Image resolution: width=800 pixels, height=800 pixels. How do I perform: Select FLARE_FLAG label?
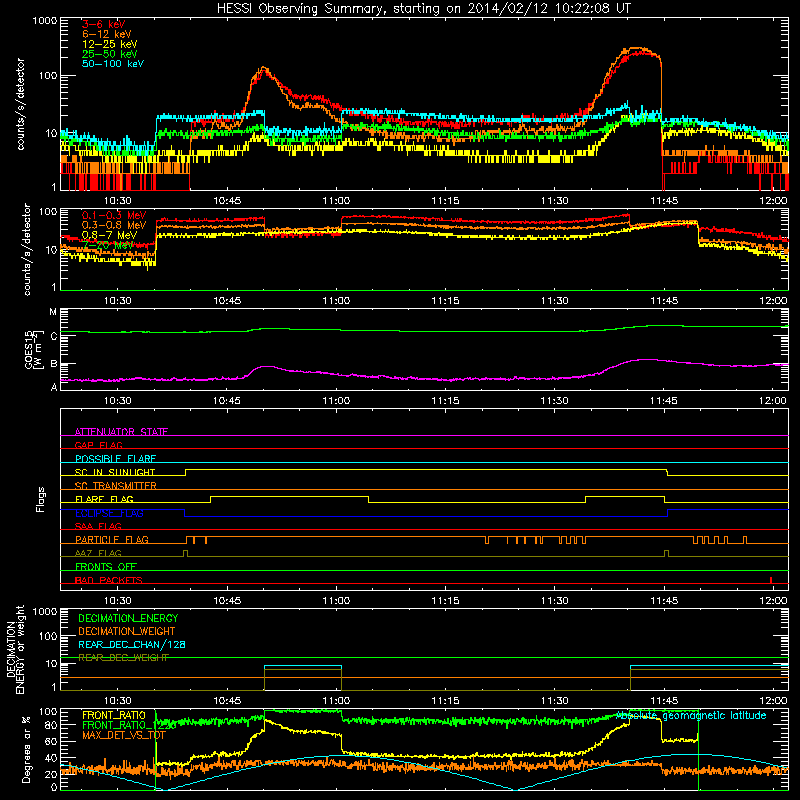tap(104, 499)
